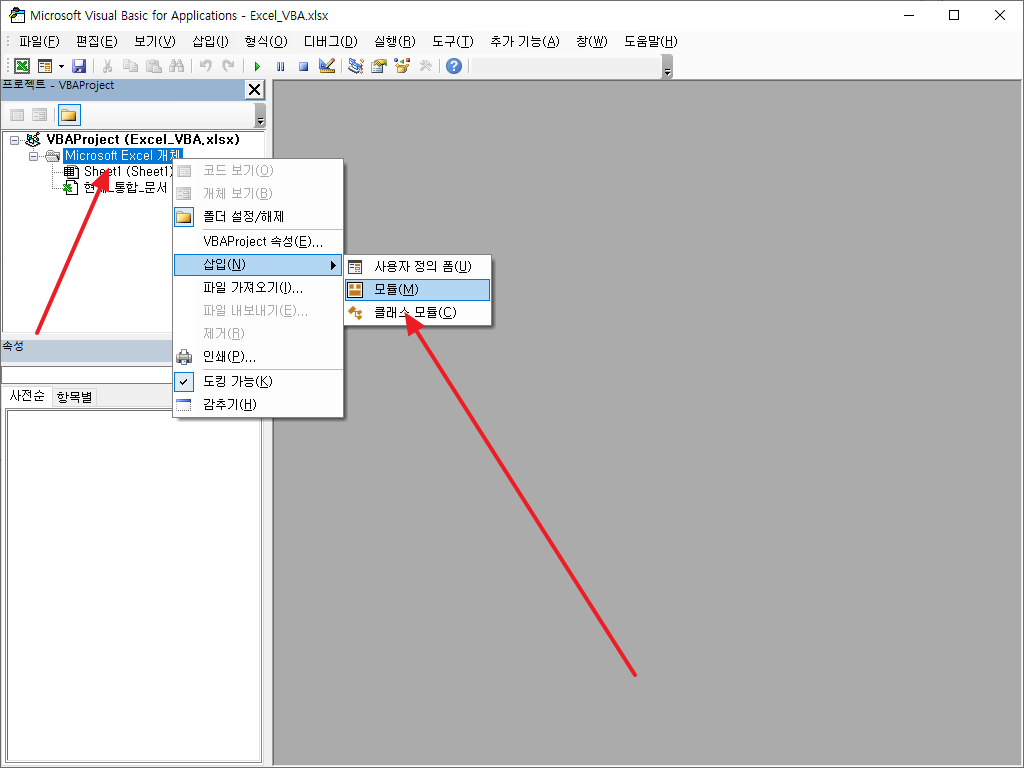Switch to the 사전순 properties tab
Image resolution: width=1024 pixels, height=768 pixels.
27,396
